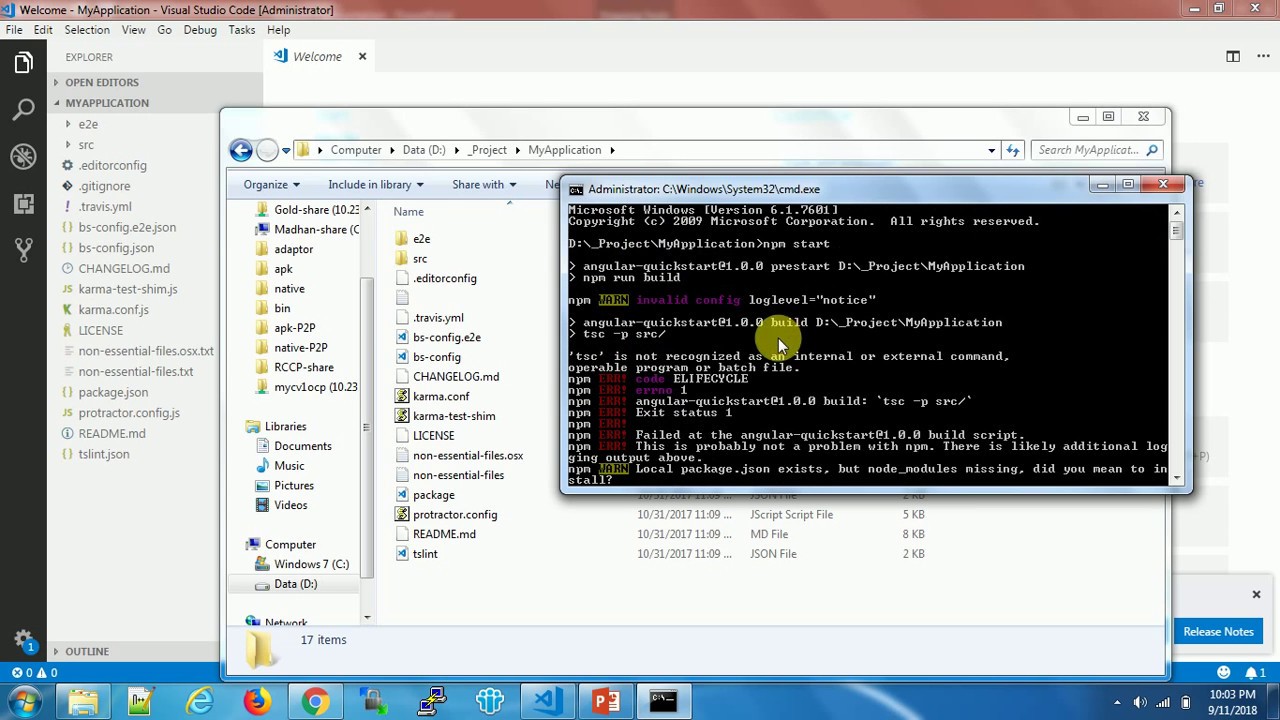Open Windows Explorer from the taskbar
This screenshot has width=1280, height=720.
(x=84, y=701)
